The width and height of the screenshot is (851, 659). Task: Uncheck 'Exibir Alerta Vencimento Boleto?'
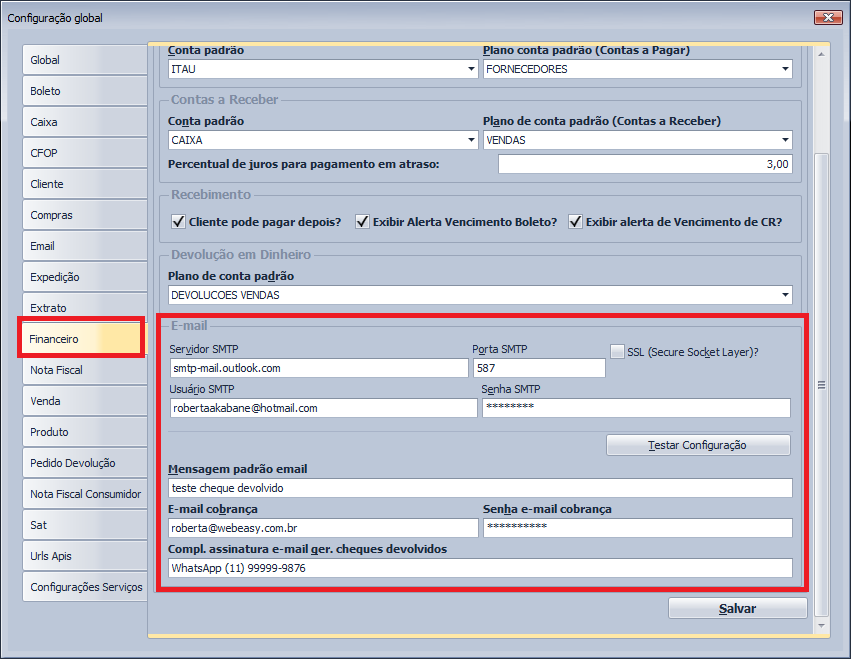pyautogui.click(x=363, y=222)
